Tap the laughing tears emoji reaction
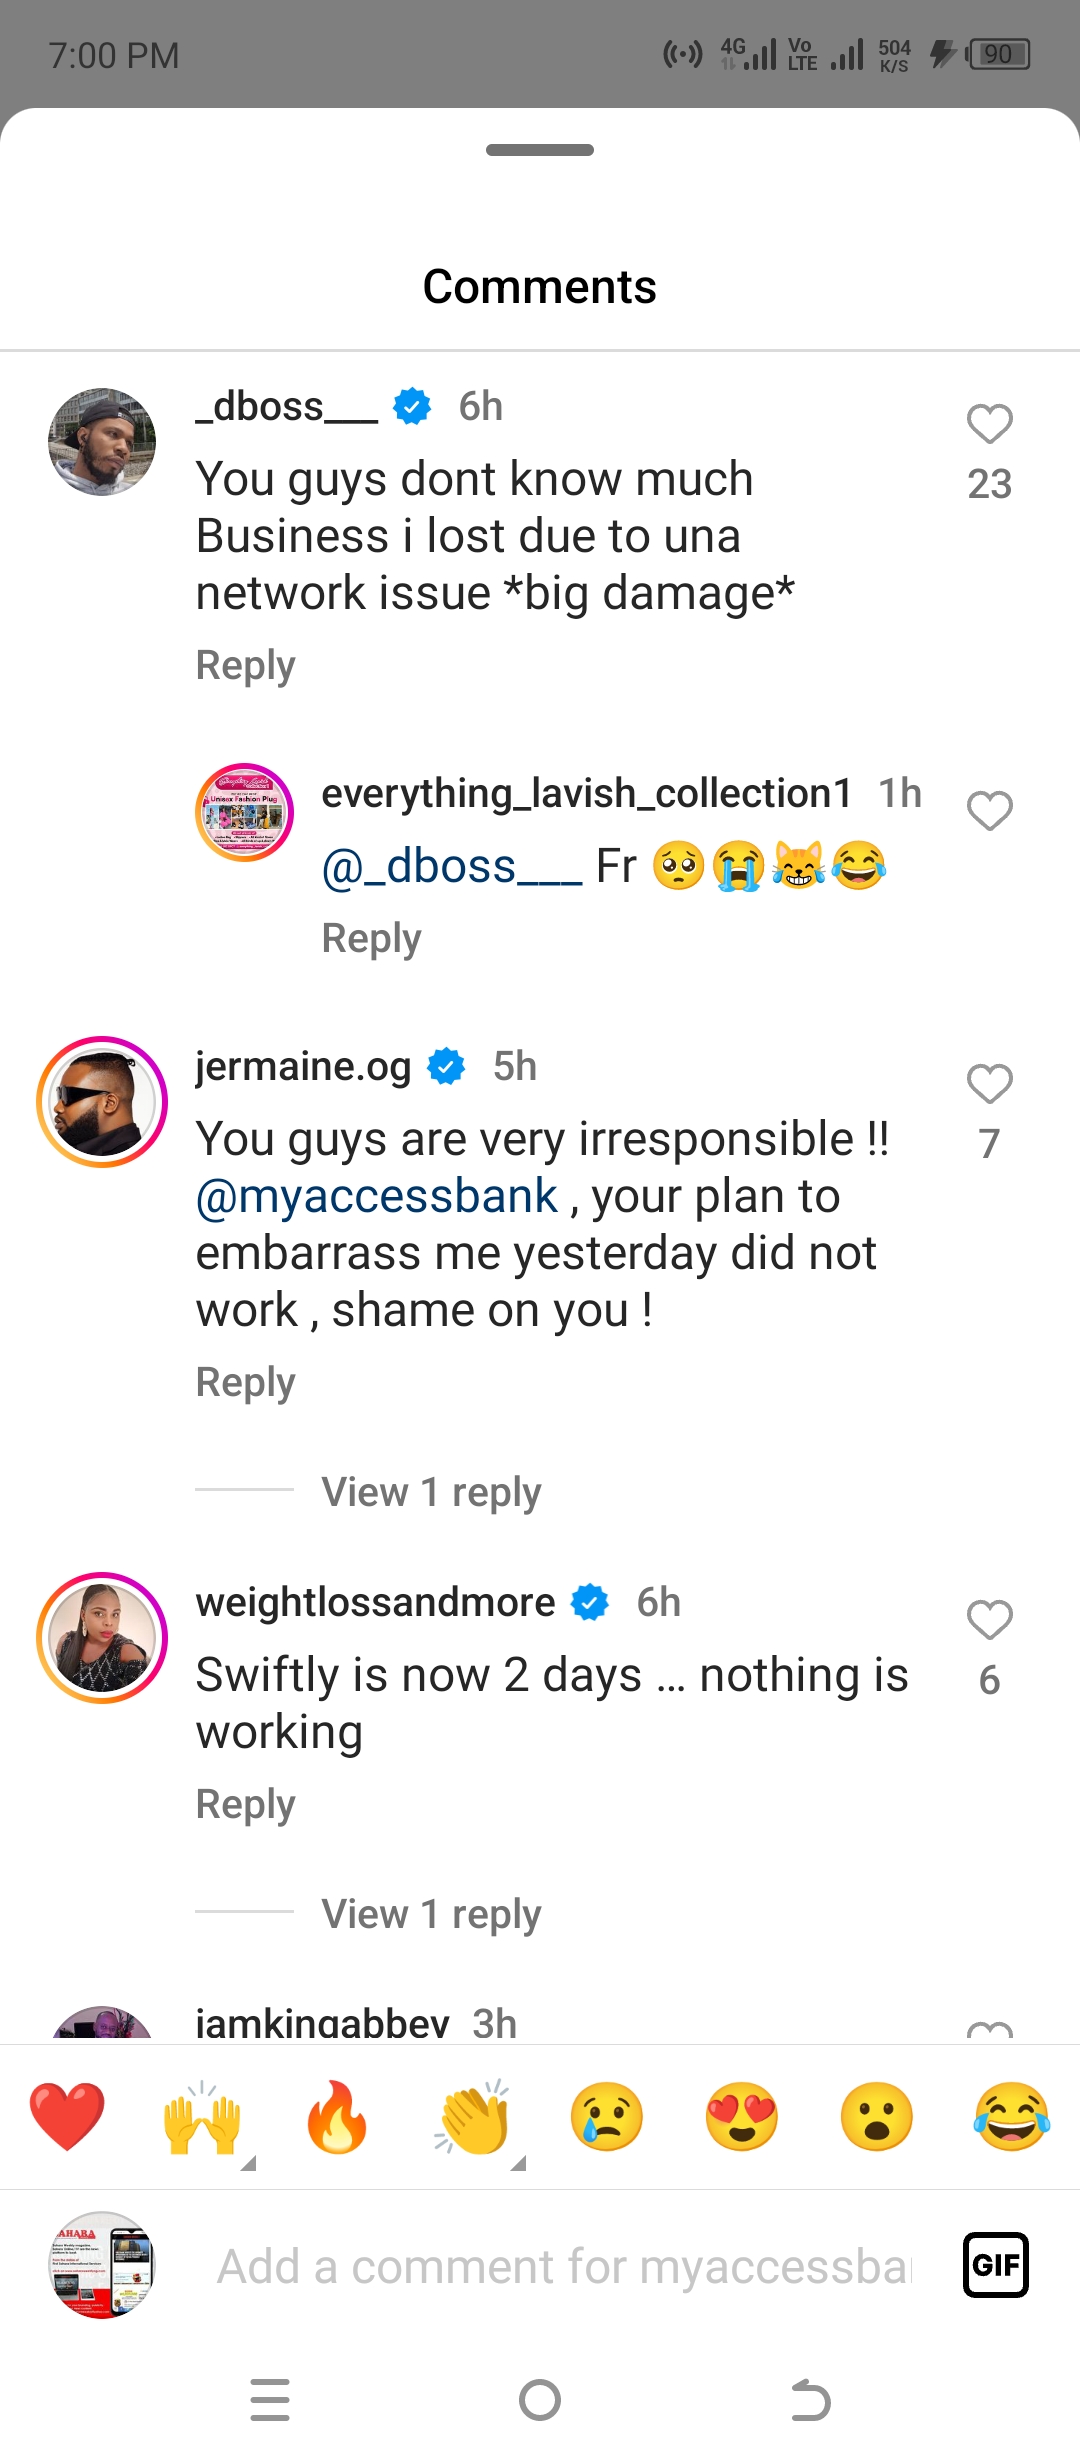The height and width of the screenshot is (2460, 1080). [1012, 2116]
